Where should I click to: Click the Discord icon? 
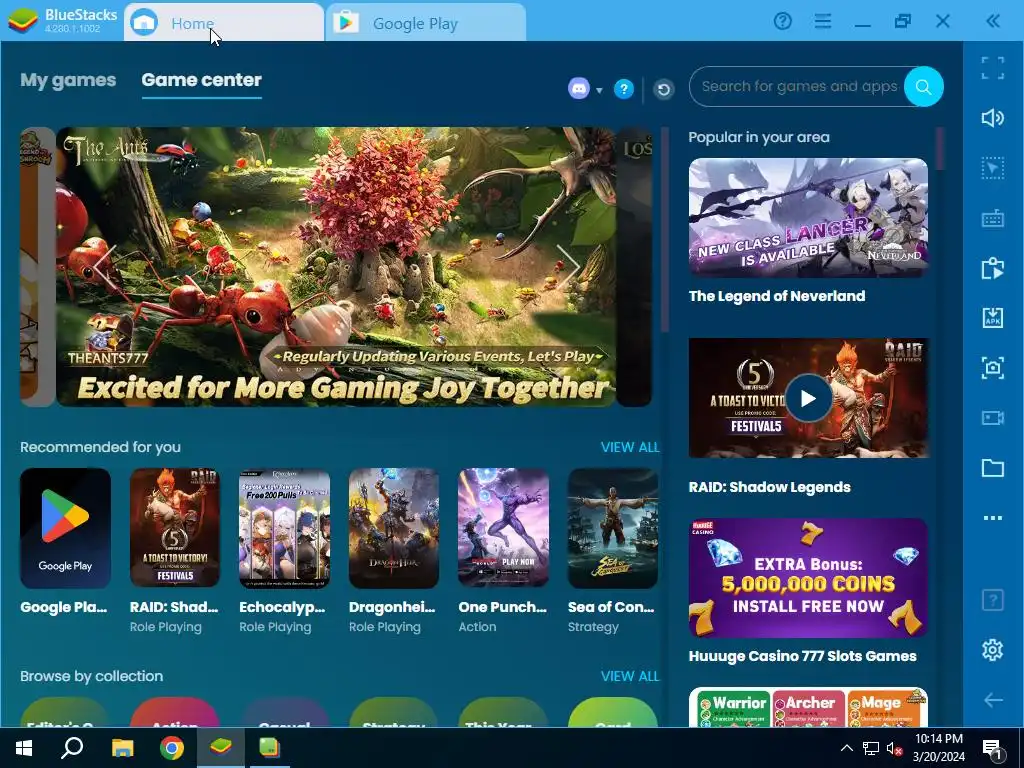coord(579,88)
